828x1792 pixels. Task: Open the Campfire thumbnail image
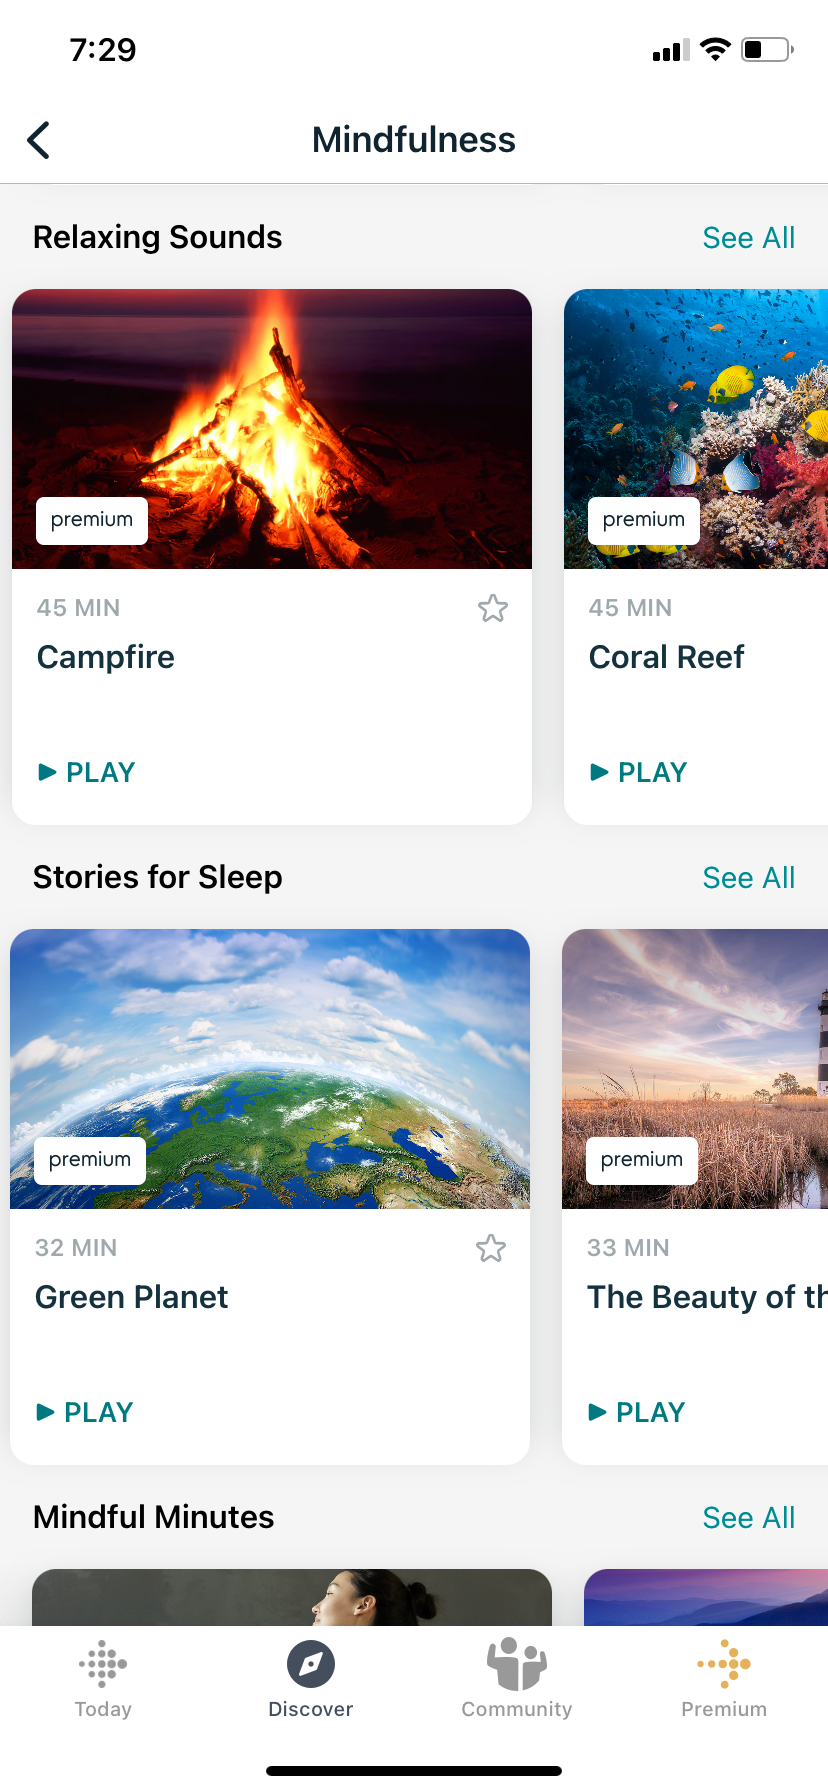tap(271, 428)
